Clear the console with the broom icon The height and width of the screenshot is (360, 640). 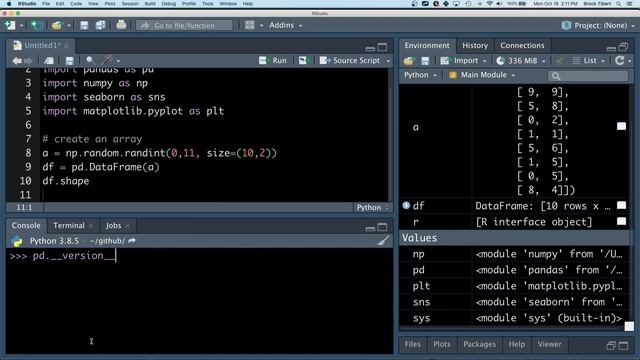tap(383, 241)
